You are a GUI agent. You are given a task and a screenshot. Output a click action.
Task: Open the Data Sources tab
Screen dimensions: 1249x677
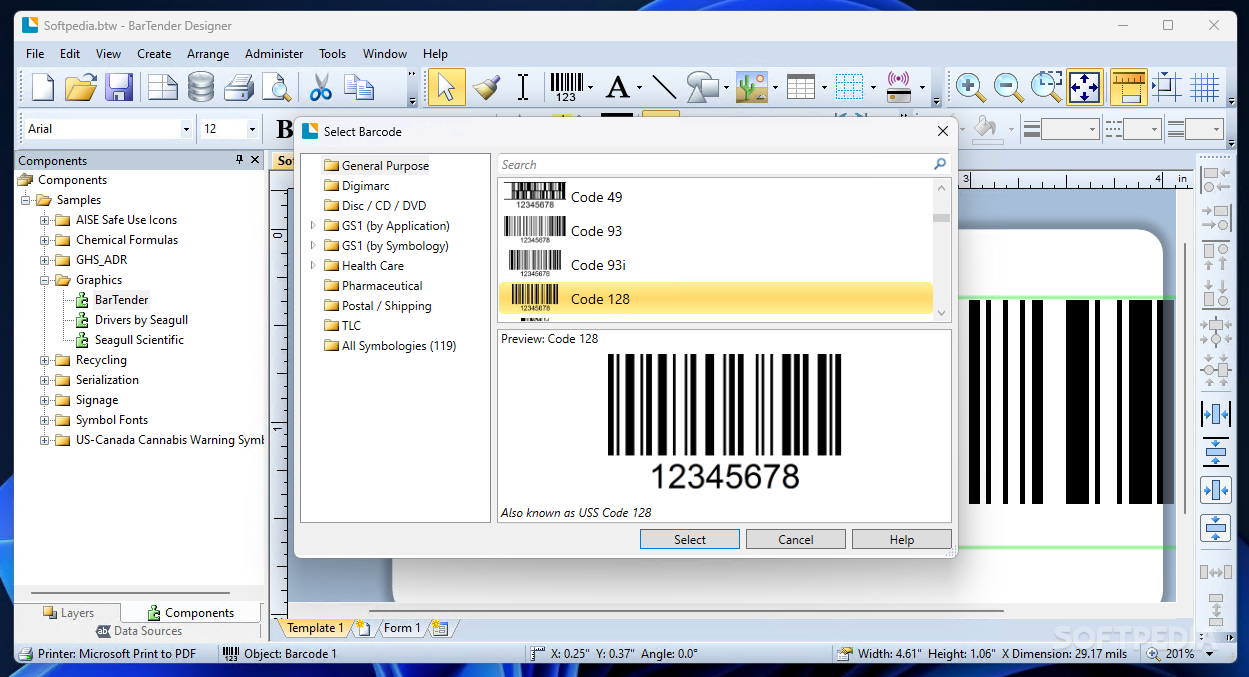pos(139,631)
